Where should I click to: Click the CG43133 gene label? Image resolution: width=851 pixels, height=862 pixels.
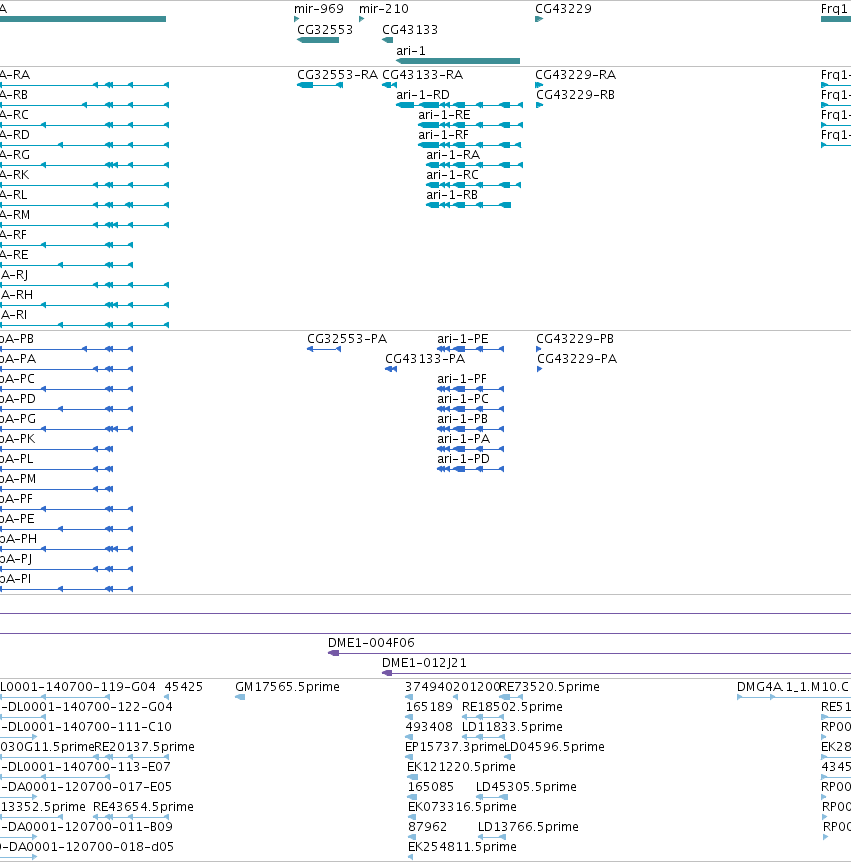coord(410,30)
